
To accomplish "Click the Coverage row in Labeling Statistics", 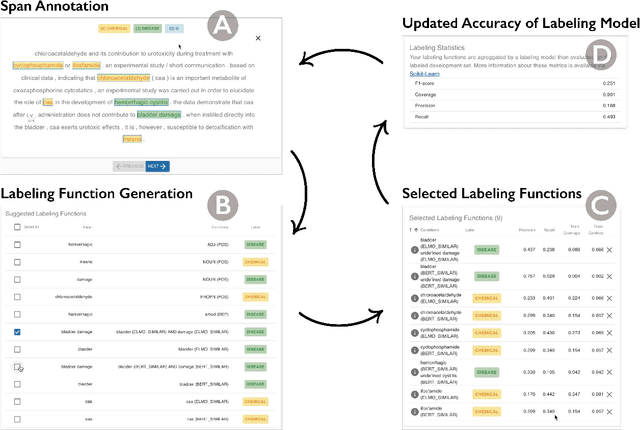I will (x=515, y=94).
